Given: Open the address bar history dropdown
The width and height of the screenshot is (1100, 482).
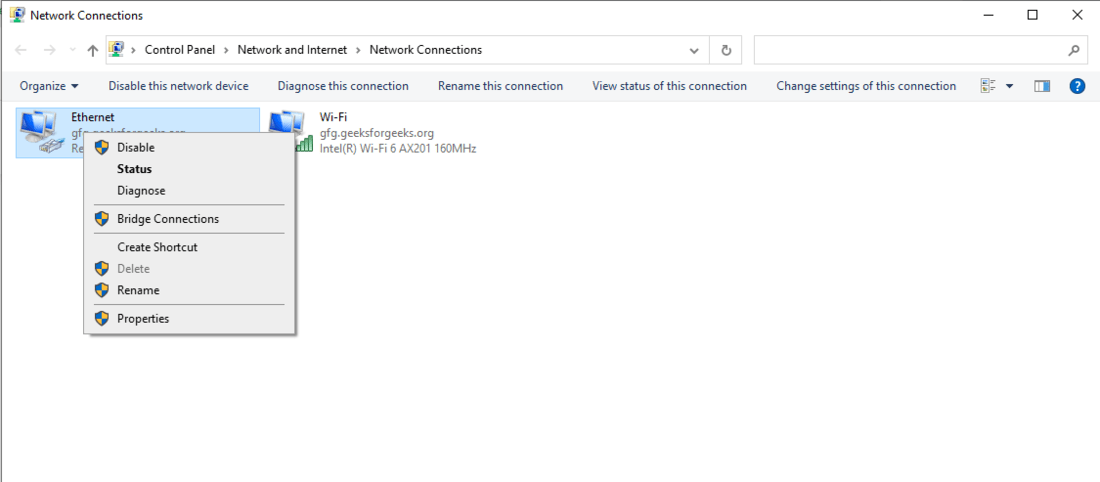Looking at the screenshot, I should (x=694, y=50).
